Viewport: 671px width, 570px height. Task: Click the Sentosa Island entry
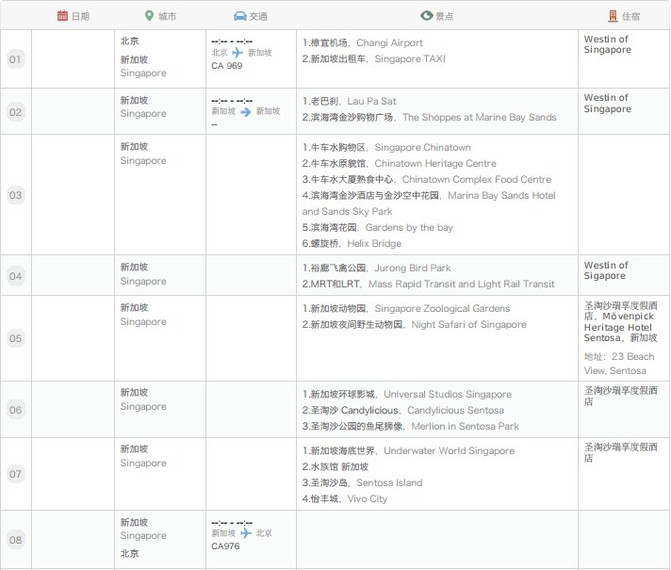(x=362, y=483)
